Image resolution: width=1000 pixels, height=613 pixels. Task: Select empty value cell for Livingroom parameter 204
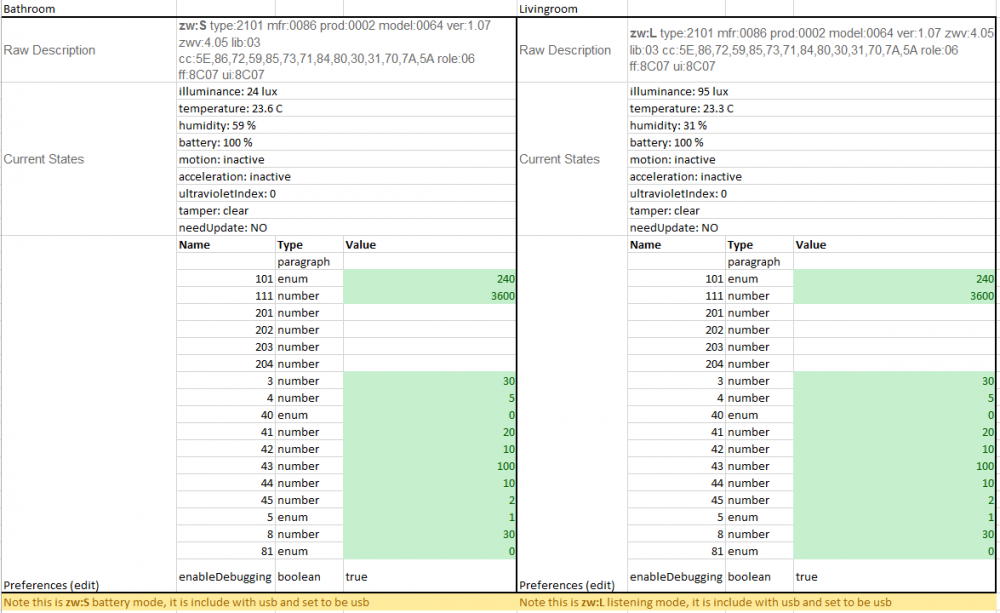click(894, 364)
